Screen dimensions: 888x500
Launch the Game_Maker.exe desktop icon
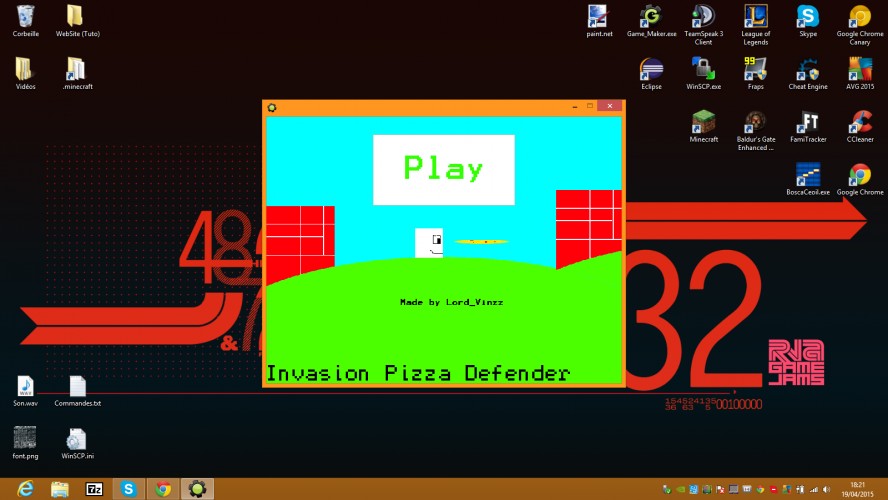[651, 21]
